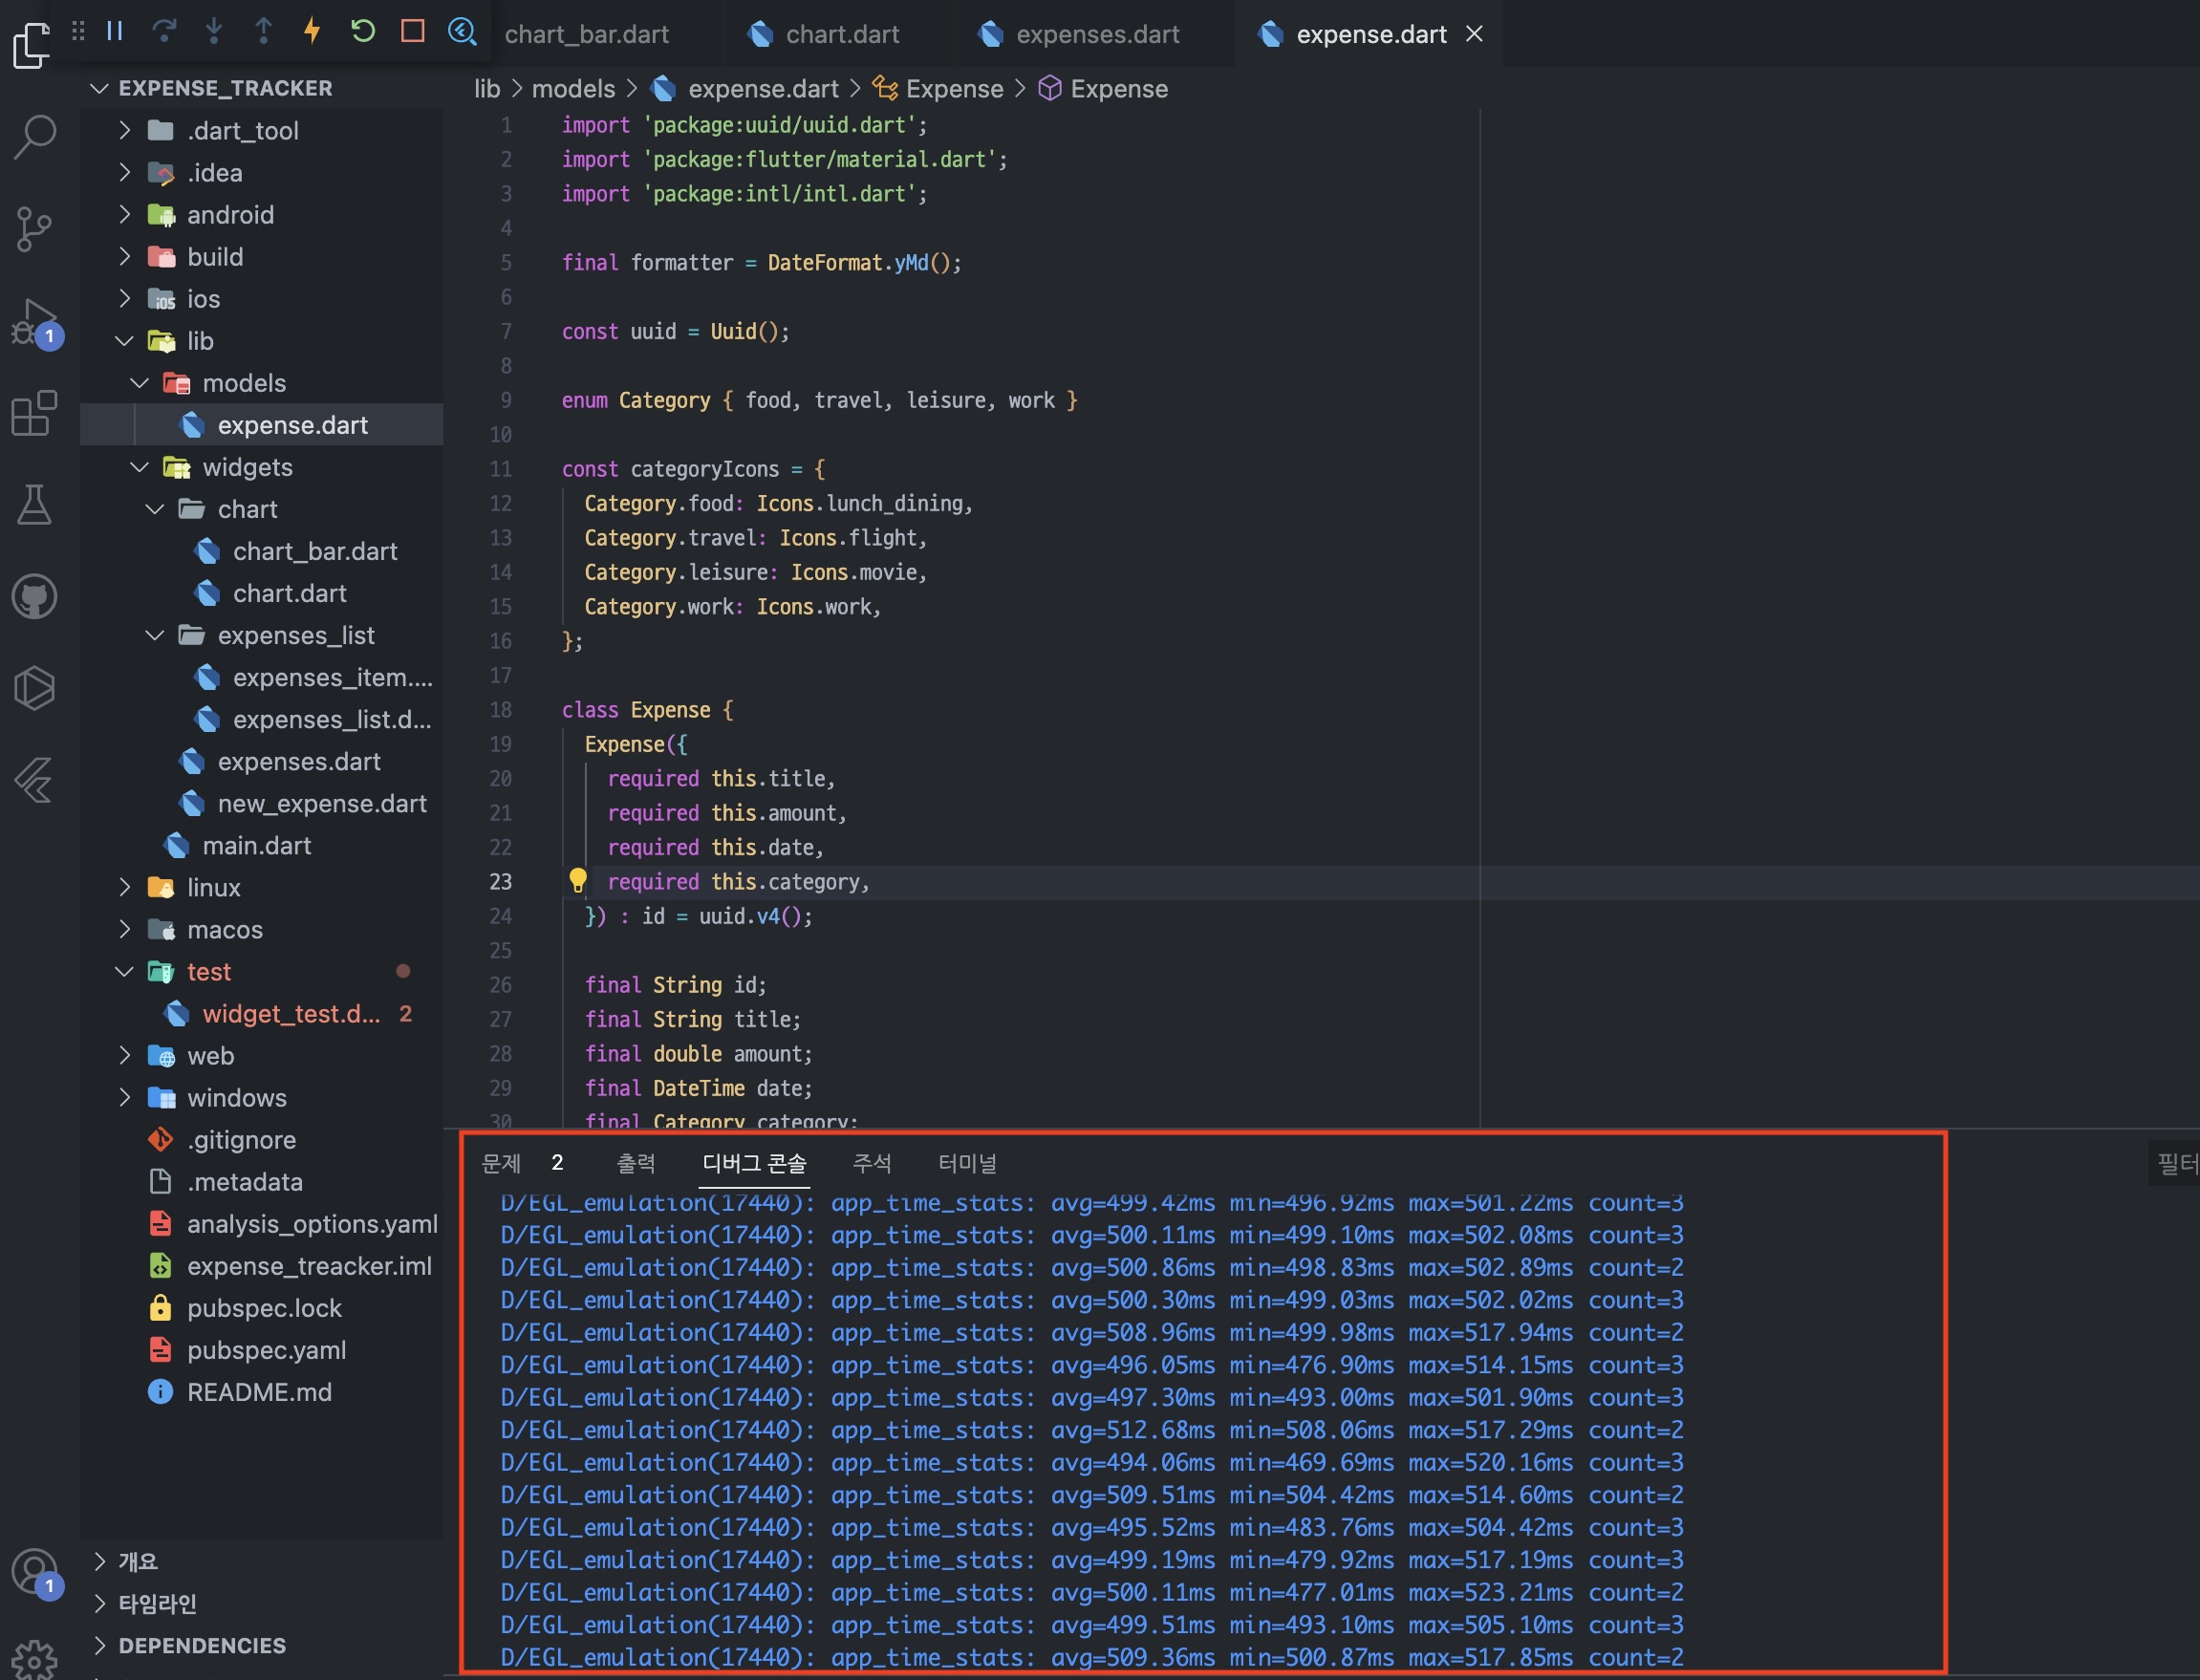Viewport: 2200px width, 1680px height.
Task: Open the Extensions view
Action: (35, 412)
